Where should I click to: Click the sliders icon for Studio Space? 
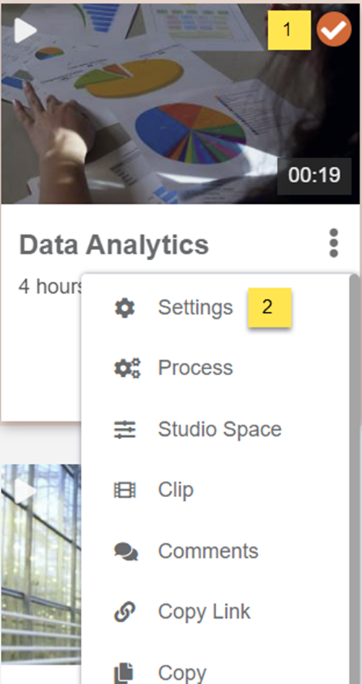click(x=125, y=429)
